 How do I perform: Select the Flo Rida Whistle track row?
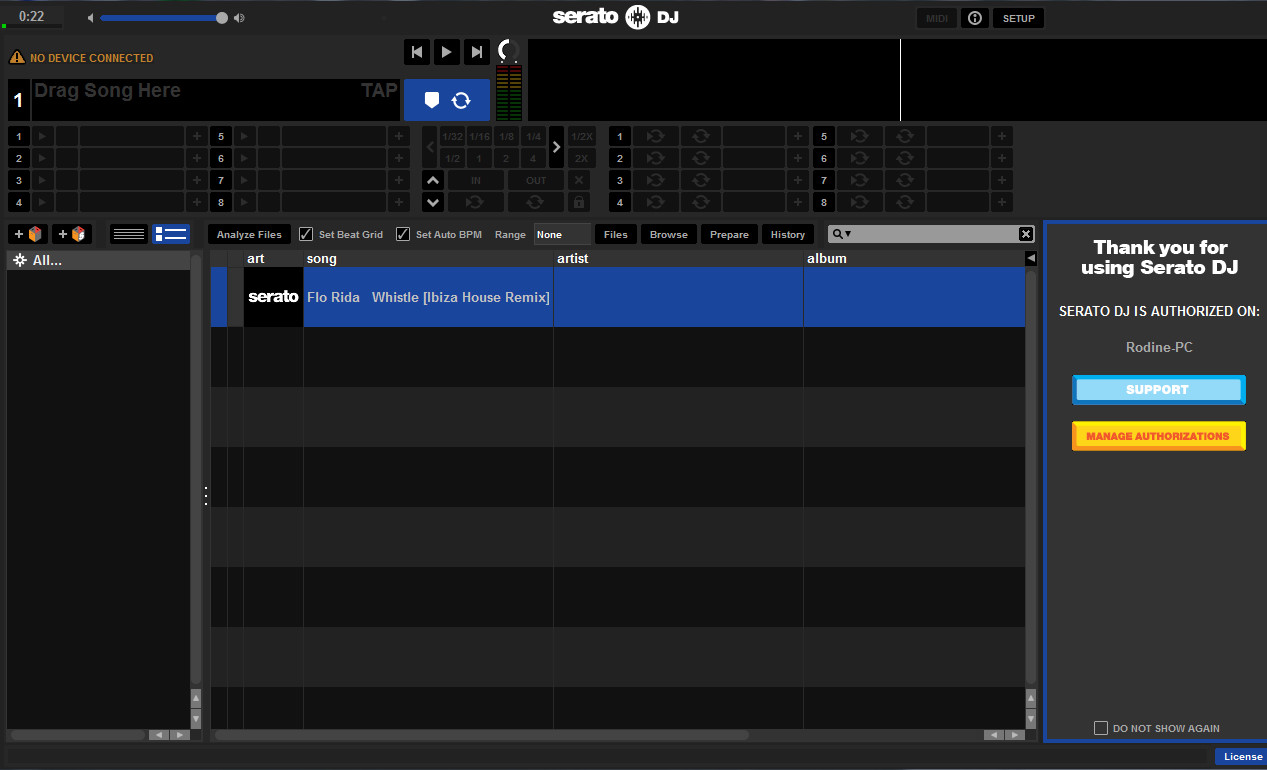click(618, 297)
